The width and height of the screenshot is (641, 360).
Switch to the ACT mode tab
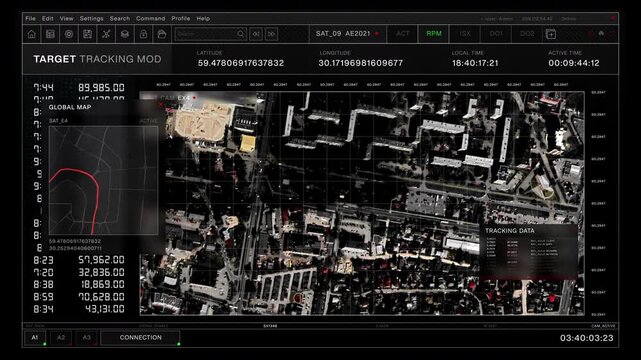[403, 34]
